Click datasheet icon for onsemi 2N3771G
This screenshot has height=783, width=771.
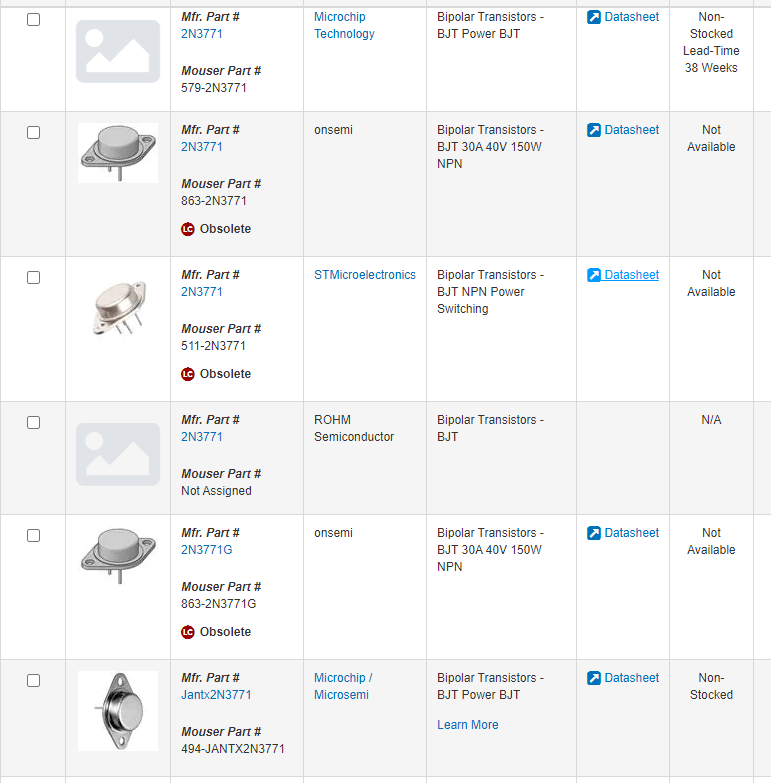click(594, 533)
